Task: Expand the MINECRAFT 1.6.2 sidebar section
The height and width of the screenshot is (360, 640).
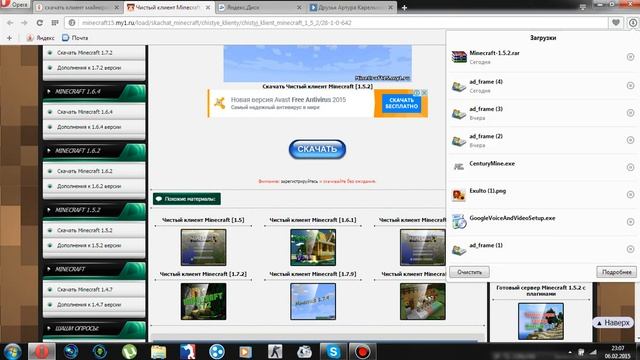Action: [x=94, y=151]
